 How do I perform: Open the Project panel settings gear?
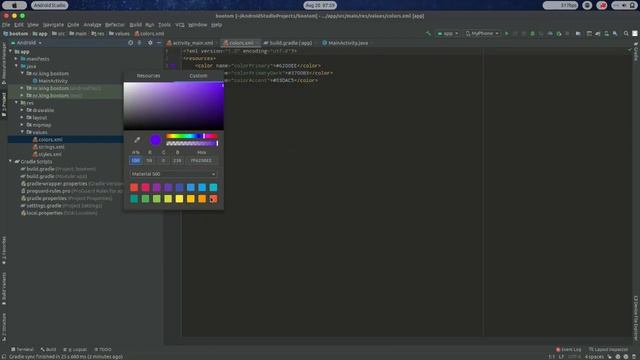(150, 42)
